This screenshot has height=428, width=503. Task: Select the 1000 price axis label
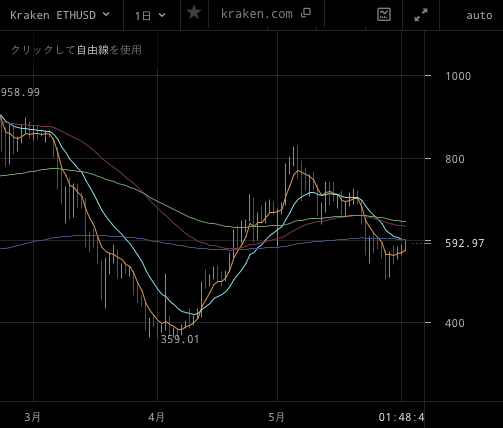[458, 76]
